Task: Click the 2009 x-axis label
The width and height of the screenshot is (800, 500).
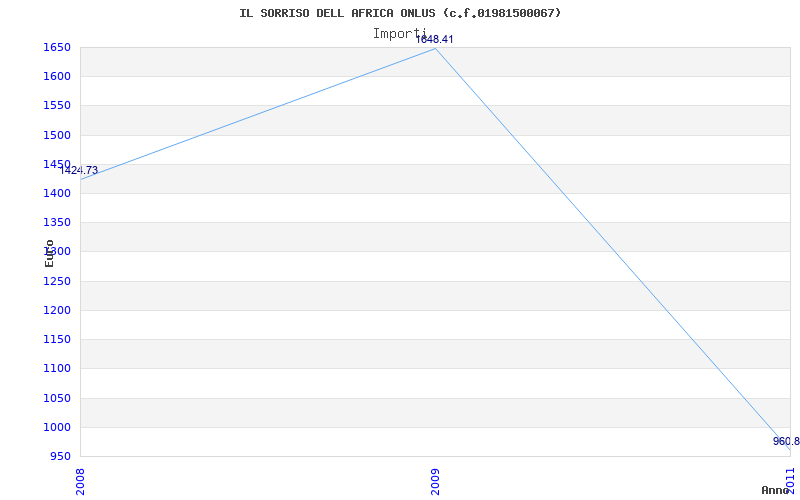Action: (435, 481)
